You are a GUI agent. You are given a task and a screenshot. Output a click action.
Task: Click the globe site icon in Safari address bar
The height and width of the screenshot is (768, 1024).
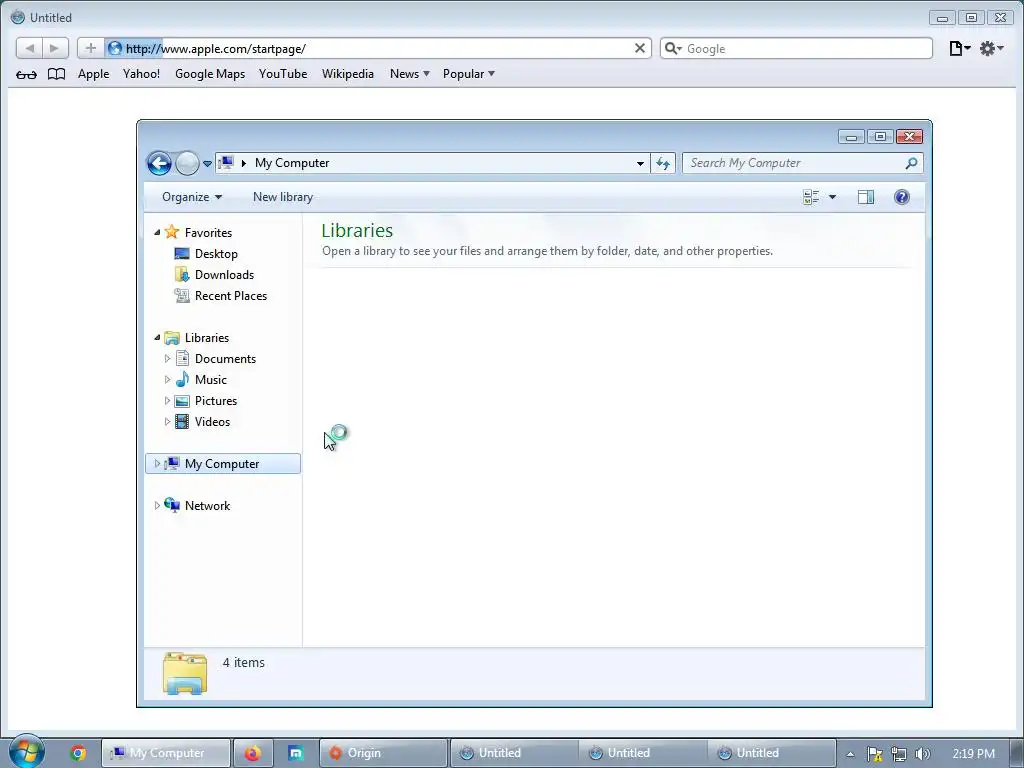pyautogui.click(x=115, y=48)
